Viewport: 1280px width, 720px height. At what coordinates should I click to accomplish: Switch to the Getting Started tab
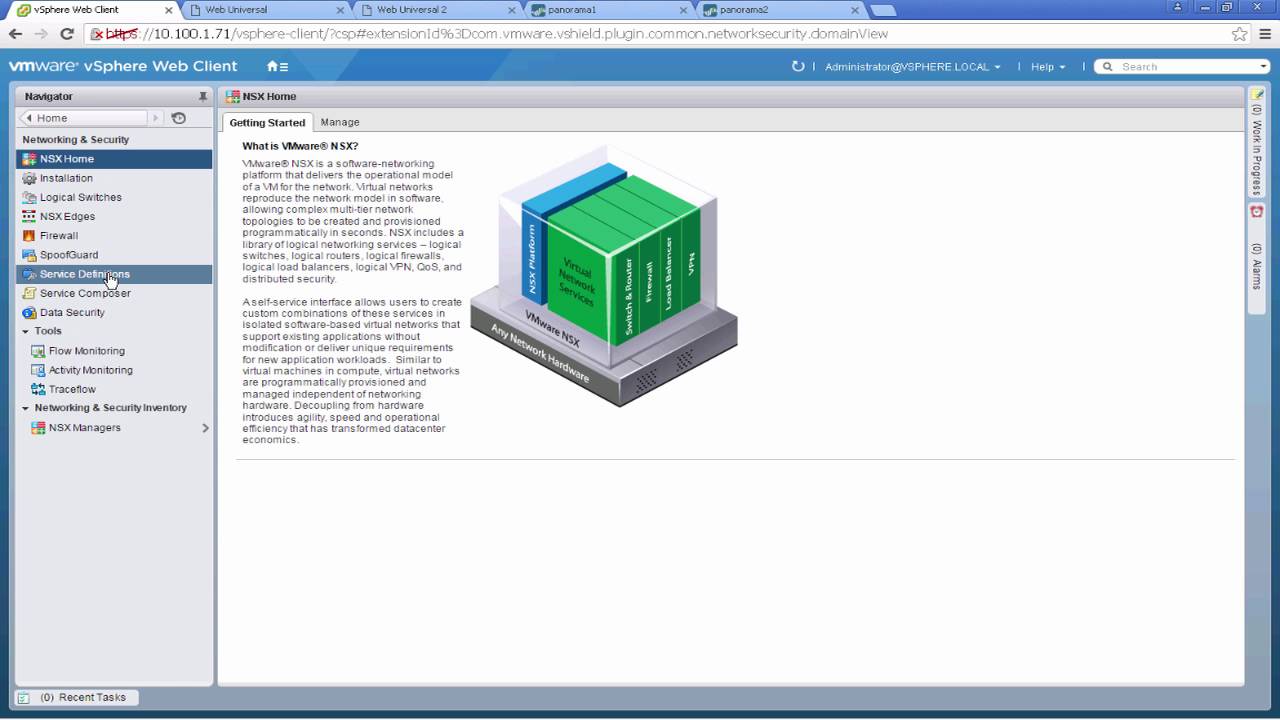[x=267, y=122]
